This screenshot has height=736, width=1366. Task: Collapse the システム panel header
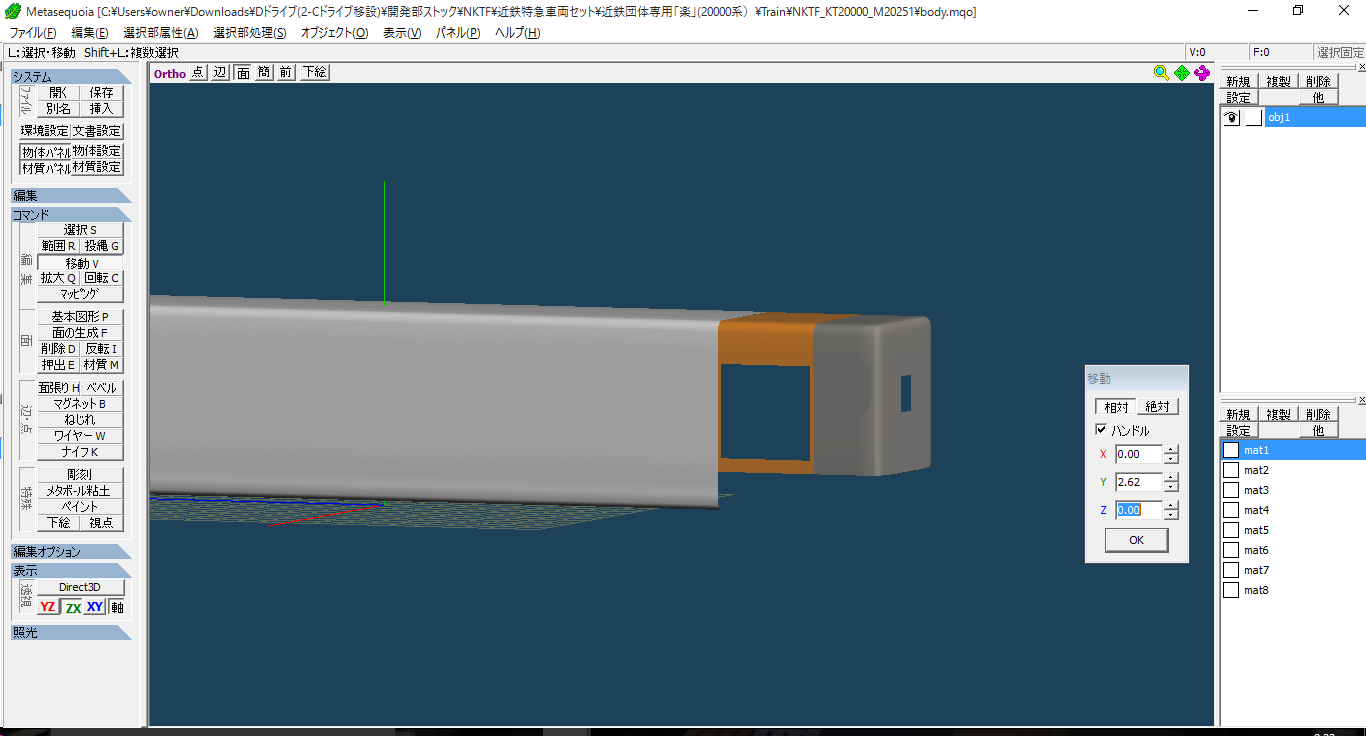point(71,76)
